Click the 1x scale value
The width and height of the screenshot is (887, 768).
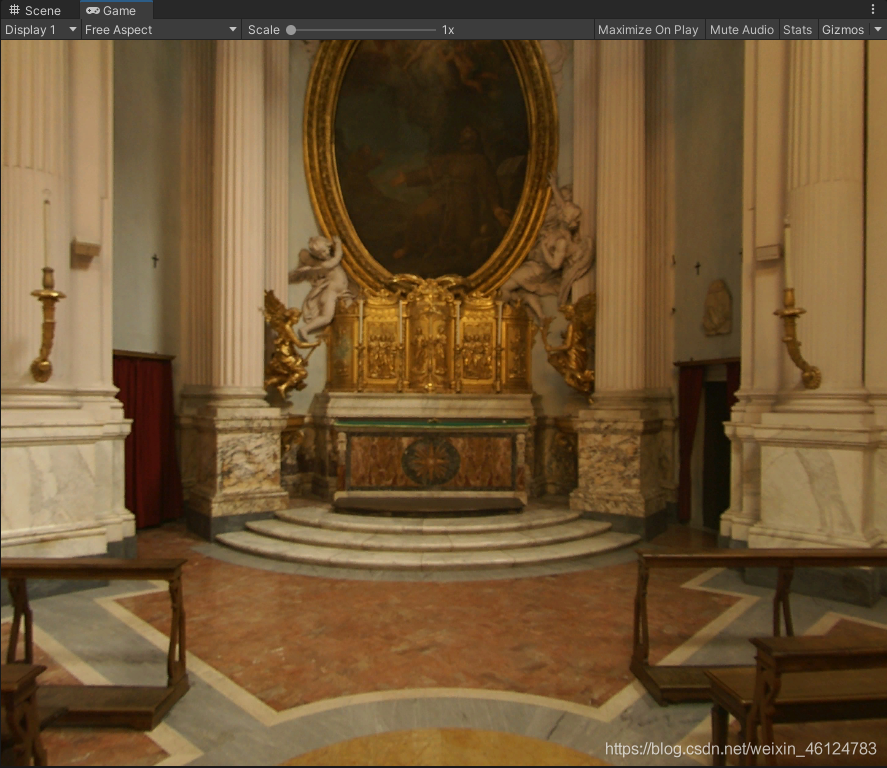(448, 30)
